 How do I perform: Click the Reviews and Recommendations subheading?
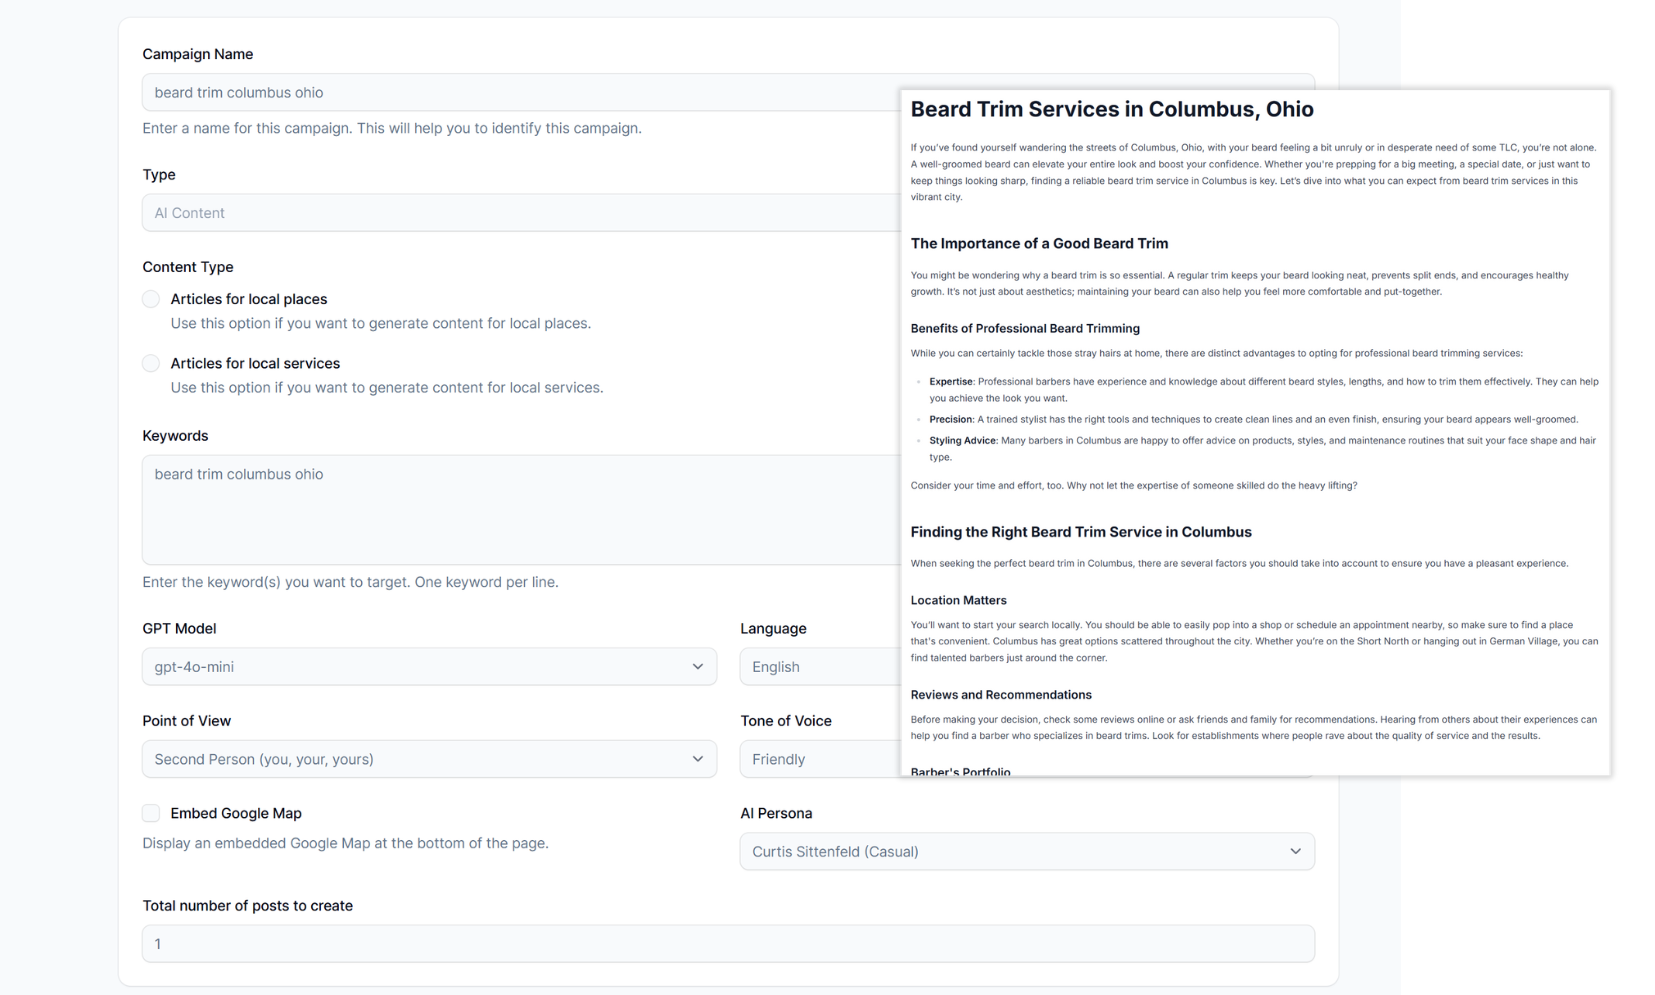(1000, 695)
